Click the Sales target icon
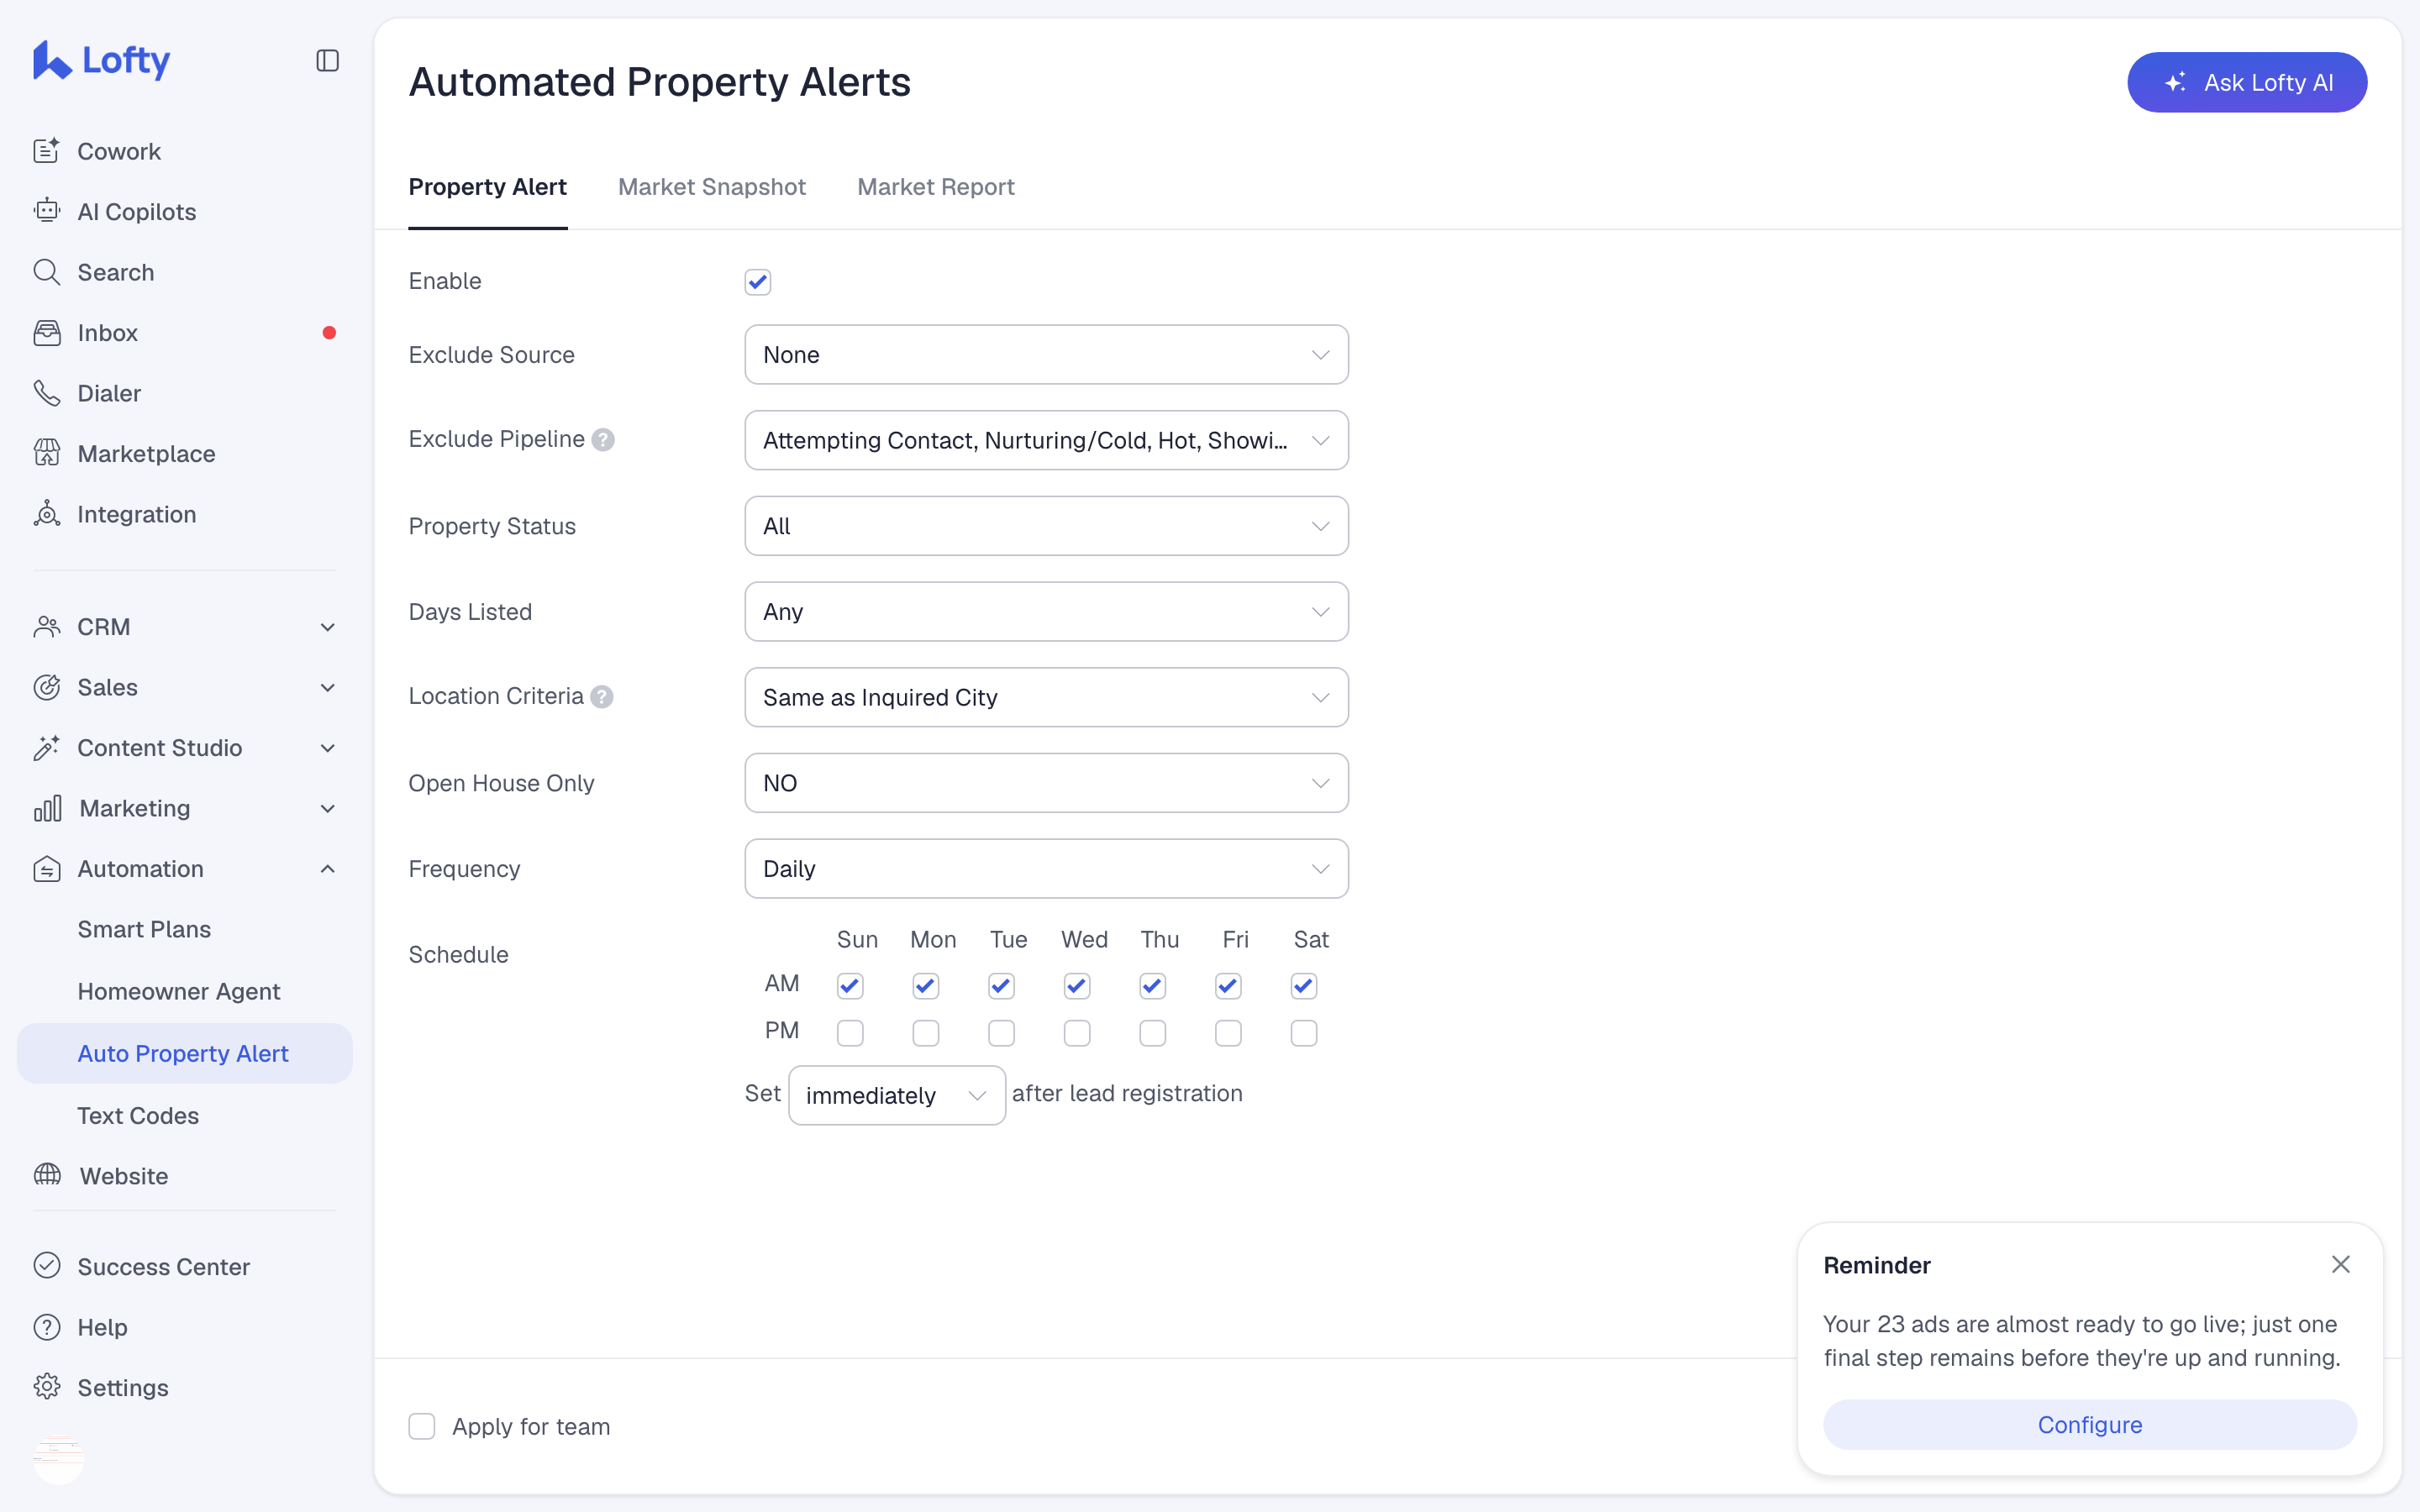 pos(47,687)
